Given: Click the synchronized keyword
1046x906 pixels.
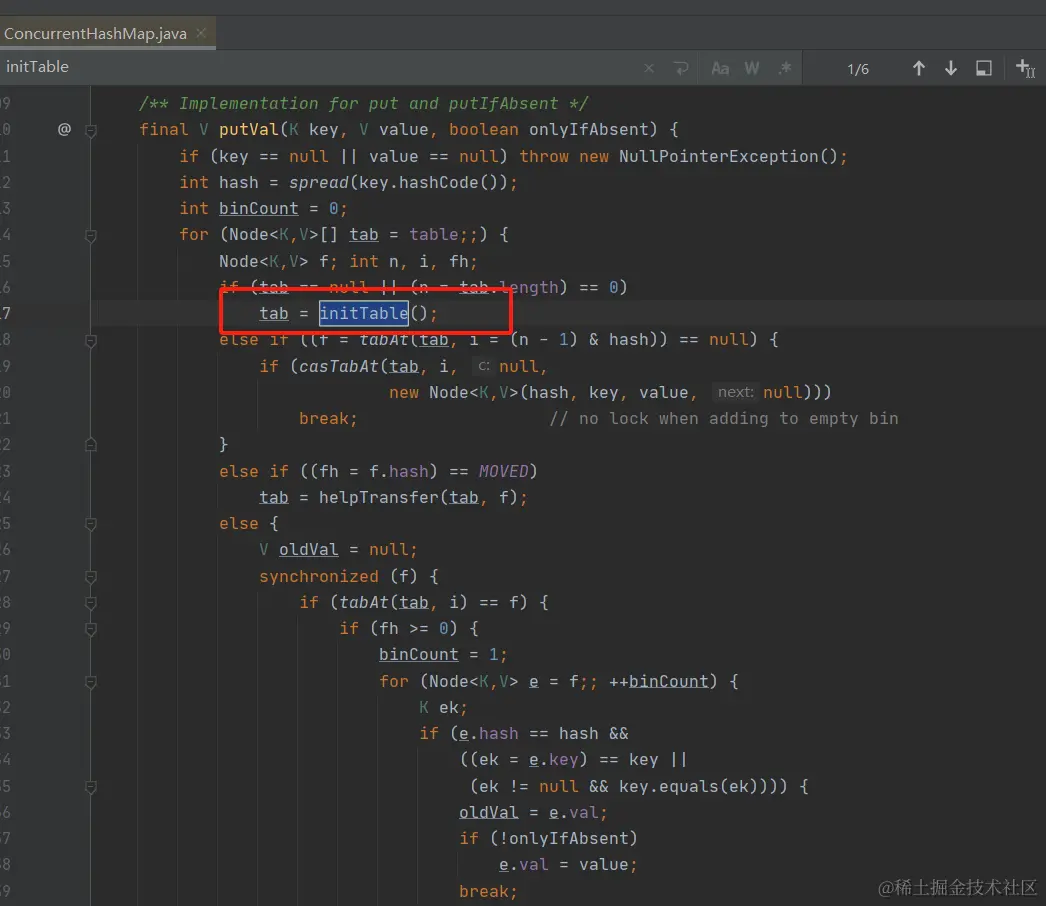Looking at the screenshot, I should click(319, 576).
